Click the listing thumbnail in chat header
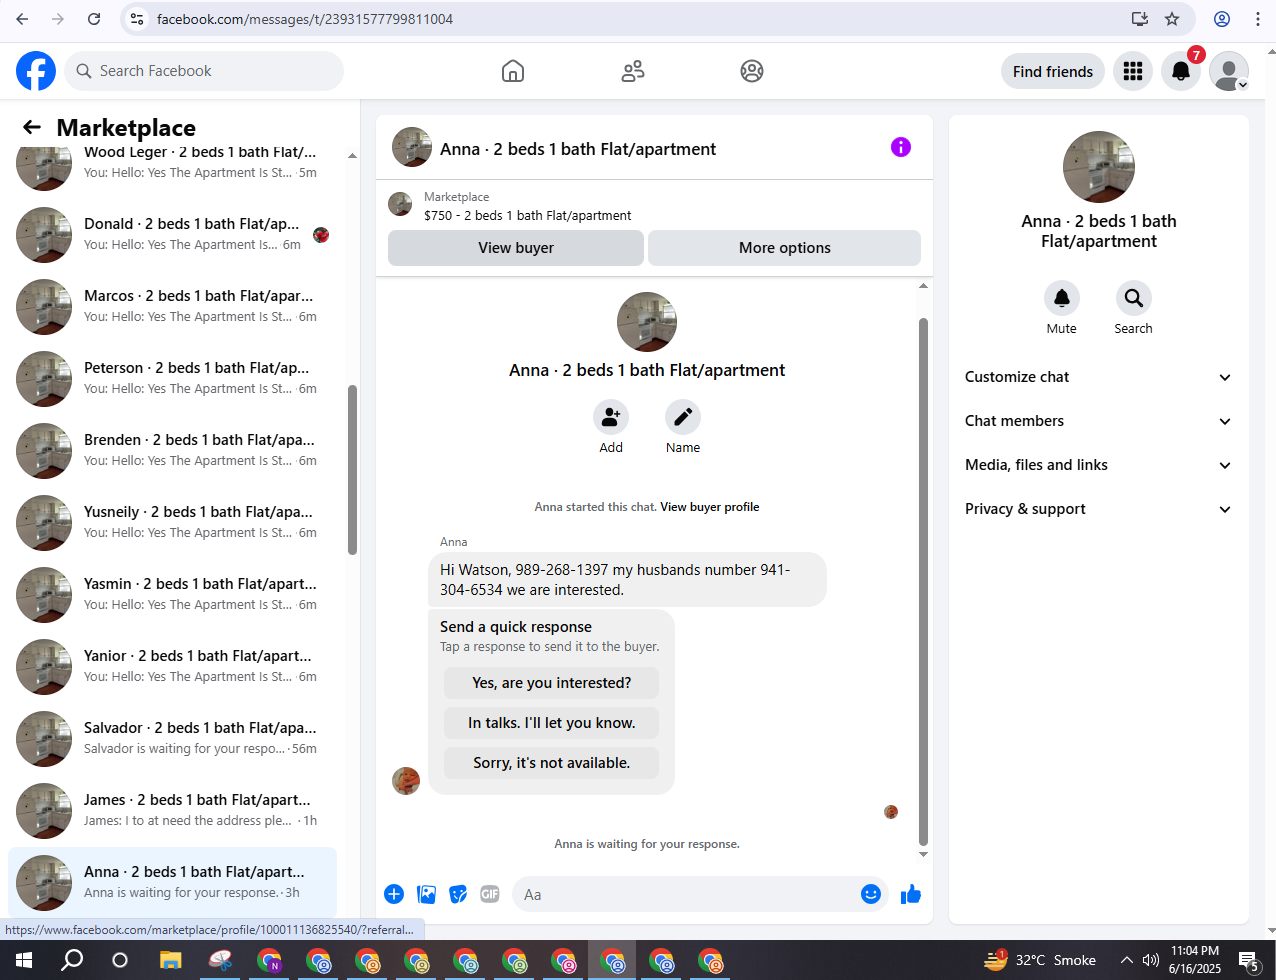This screenshot has height=980, width=1276. pyautogui.click(x=412, y=147)
